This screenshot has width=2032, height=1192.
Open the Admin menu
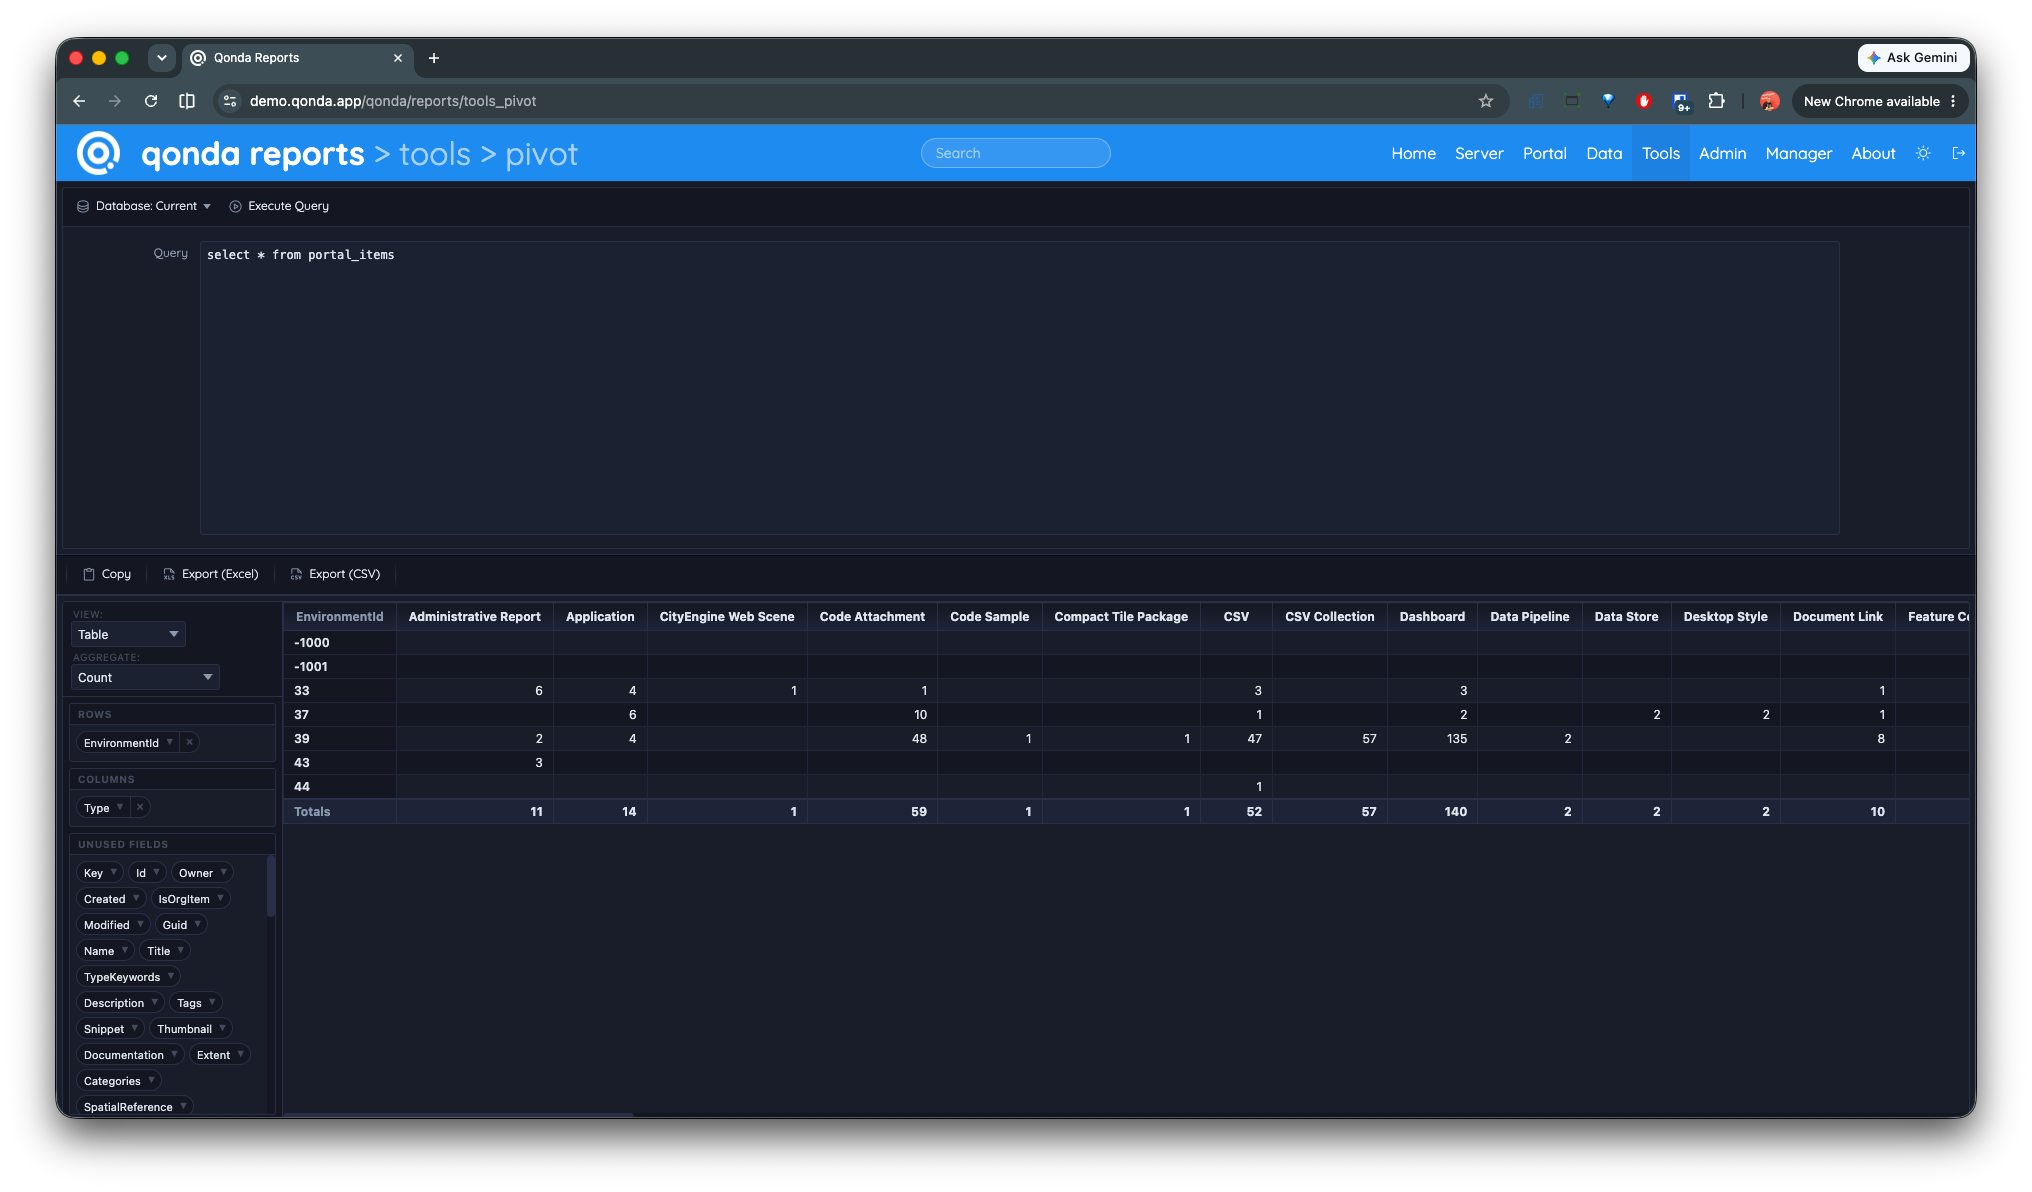point(1722,153)
